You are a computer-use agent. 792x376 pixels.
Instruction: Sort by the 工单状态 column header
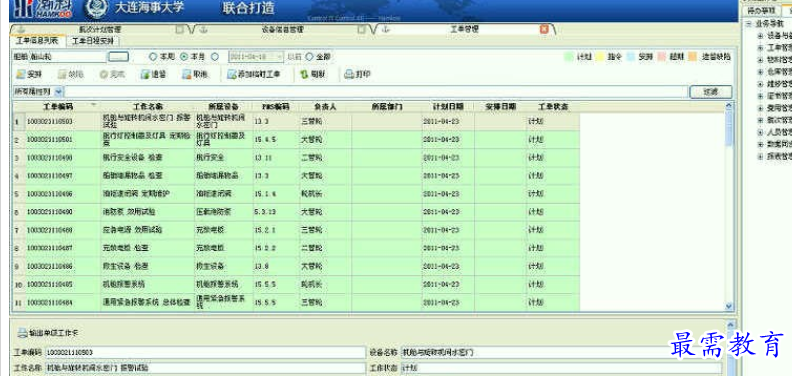pos(553,107)
